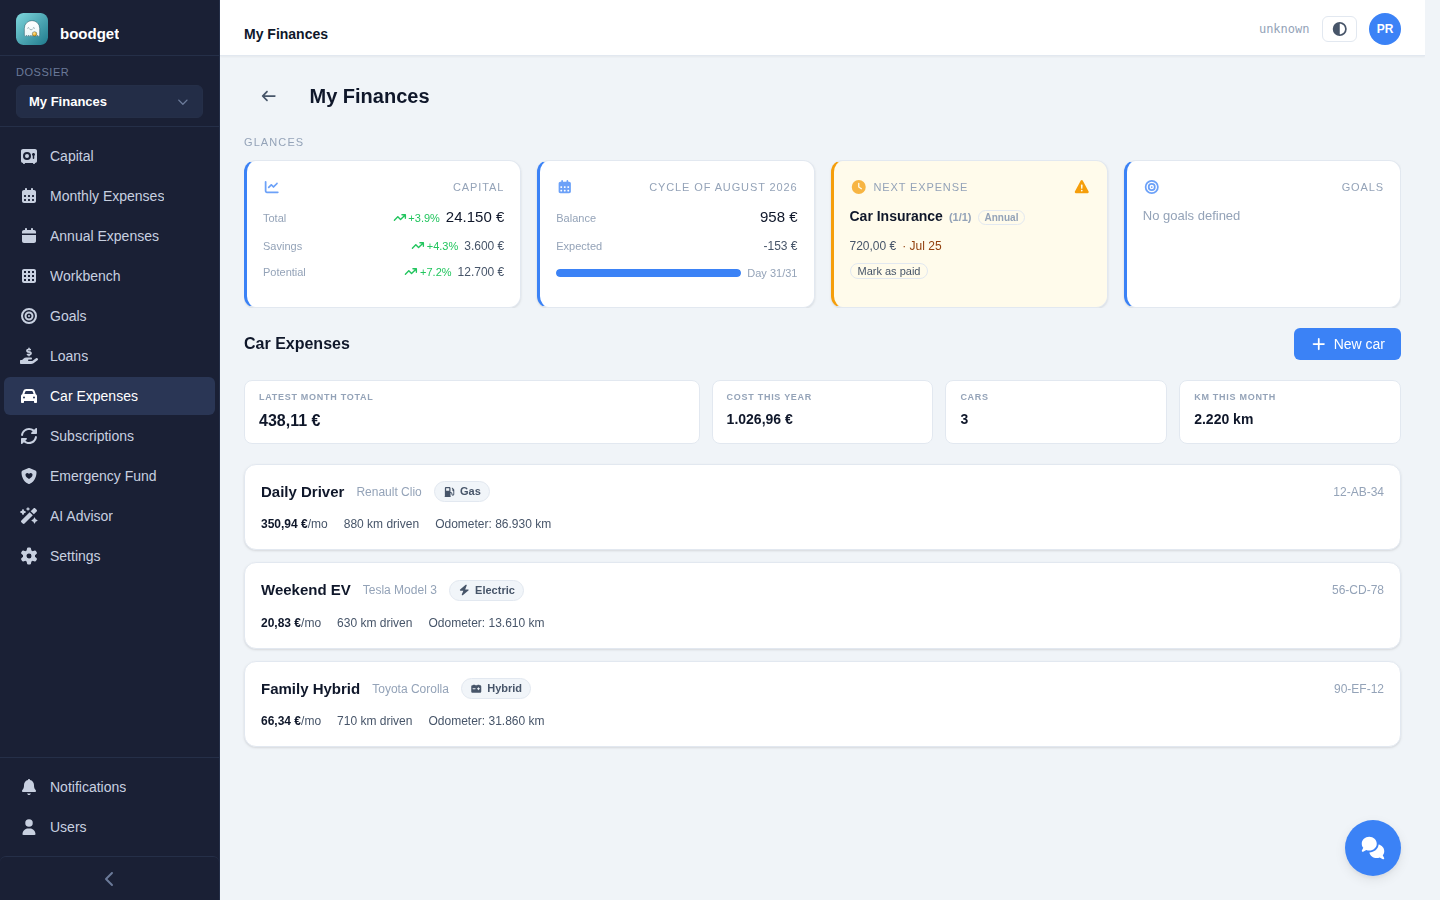The image size is (1440, 900).
Task: Click the Notifications bell icon
Action: [29, 787]
